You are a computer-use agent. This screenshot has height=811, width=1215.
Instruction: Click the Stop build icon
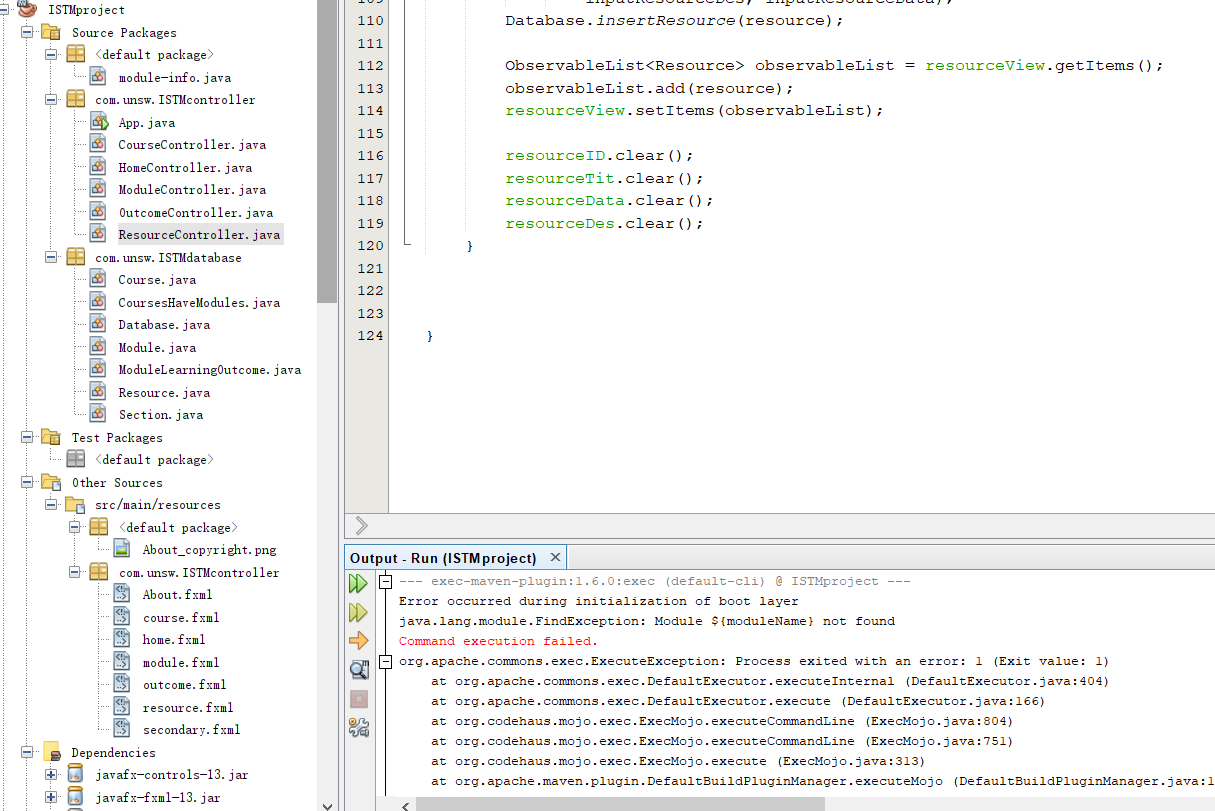click(358, 699)
